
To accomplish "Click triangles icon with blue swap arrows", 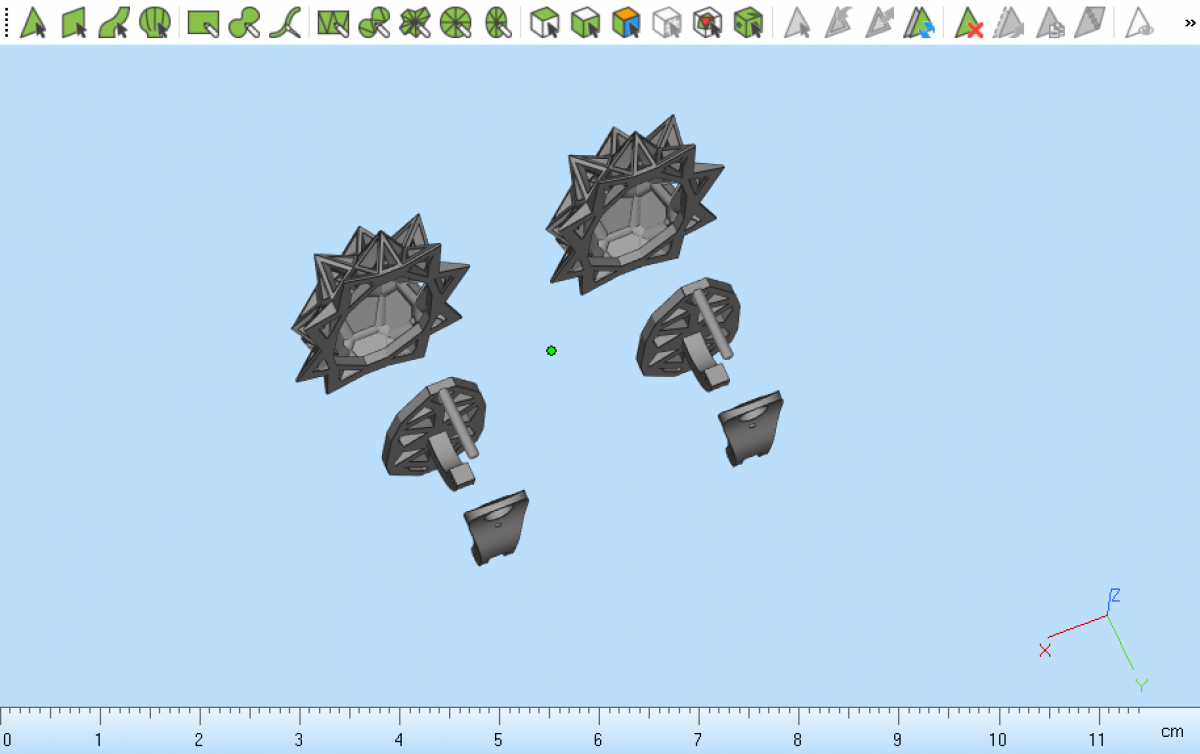I will pos(919,22).
